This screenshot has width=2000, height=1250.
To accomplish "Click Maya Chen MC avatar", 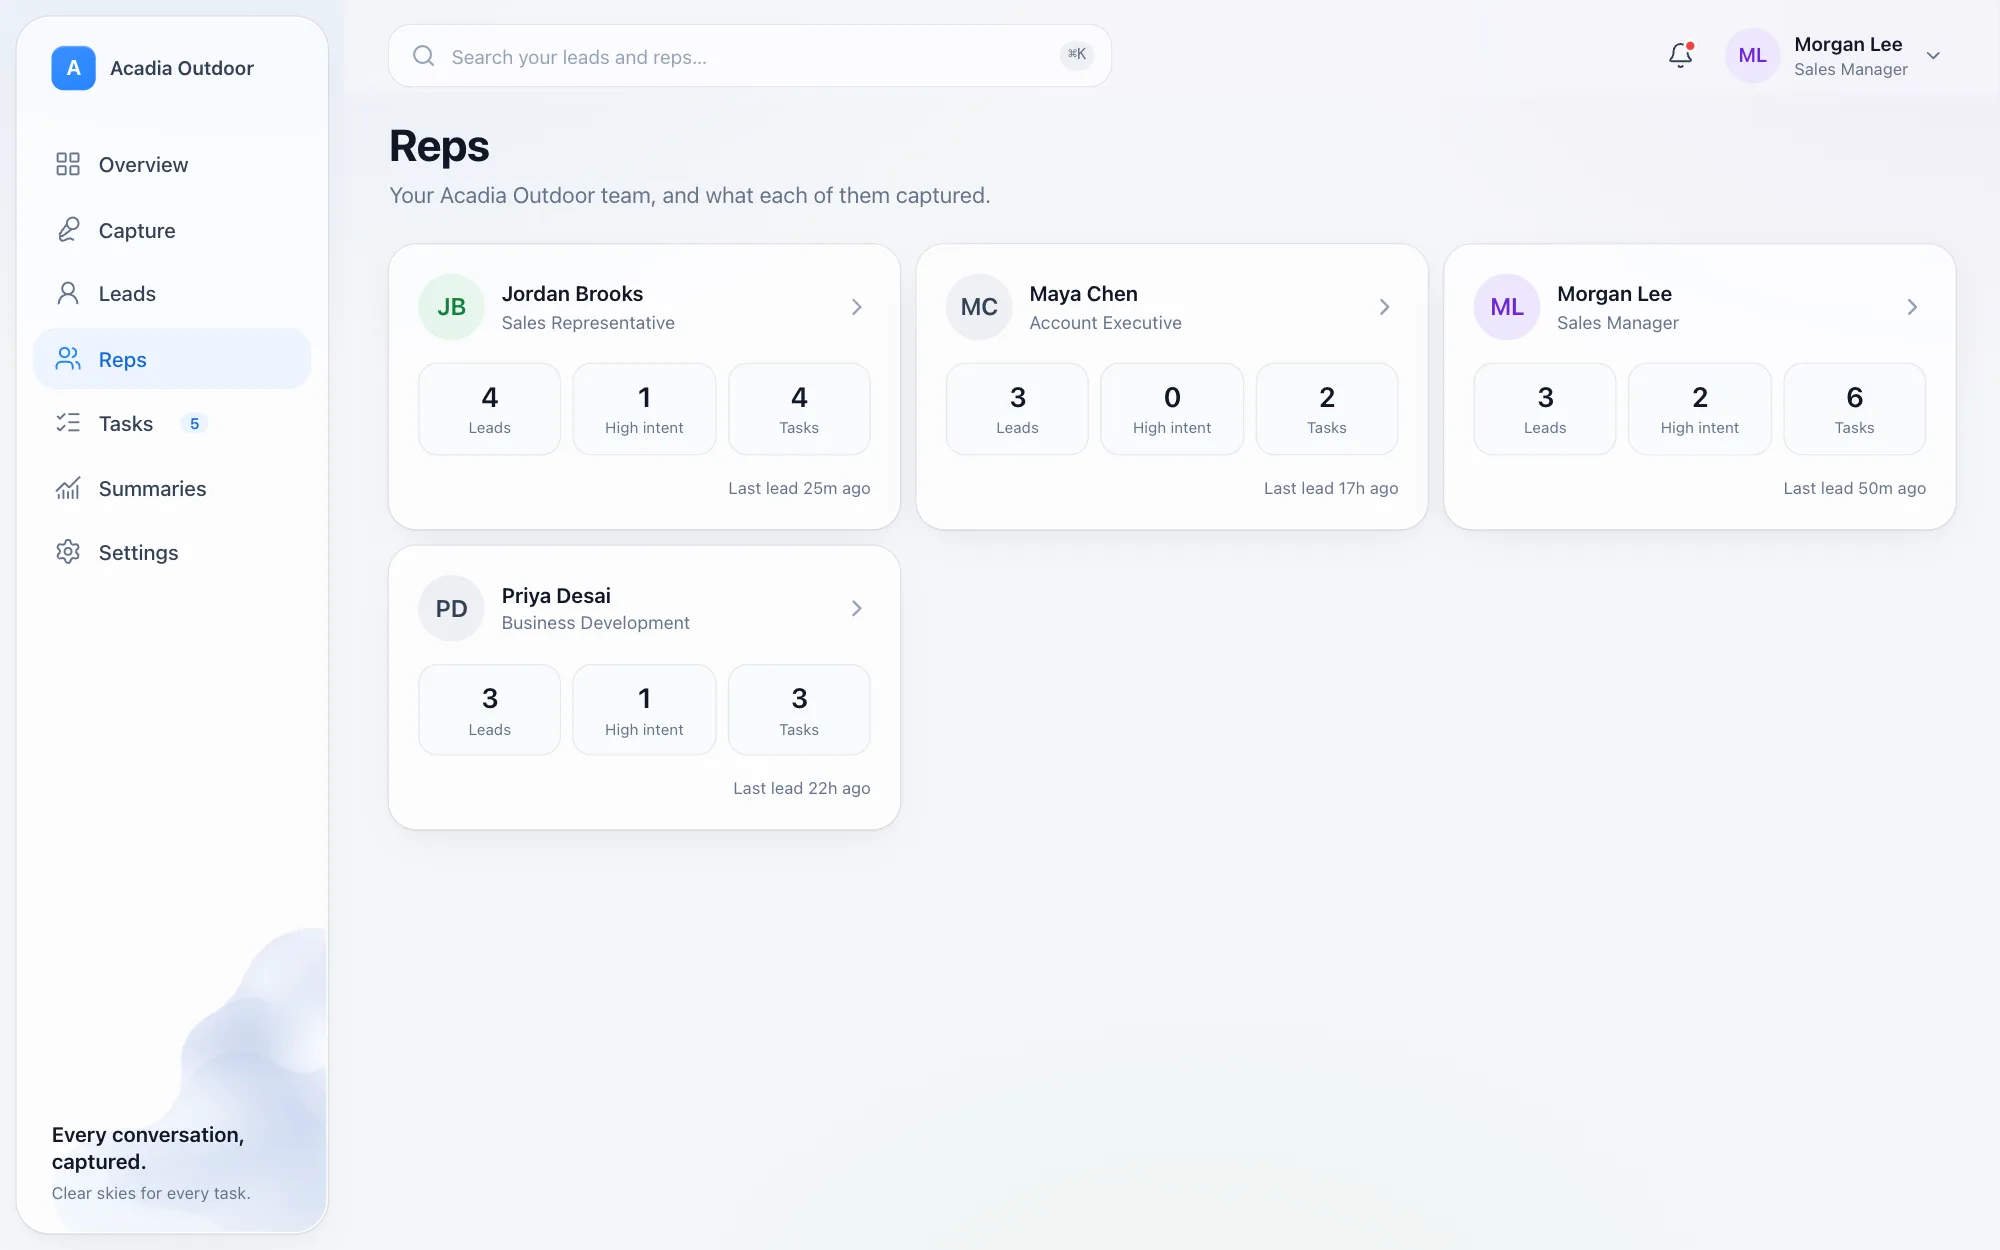I will click(979, 307).
